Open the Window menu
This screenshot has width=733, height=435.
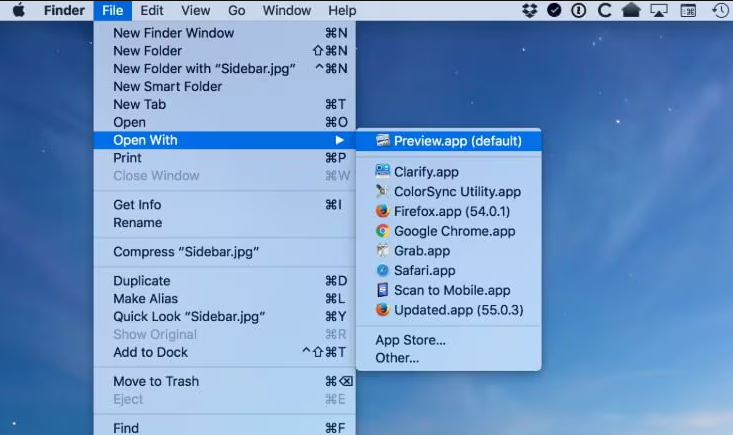point(287,10)
